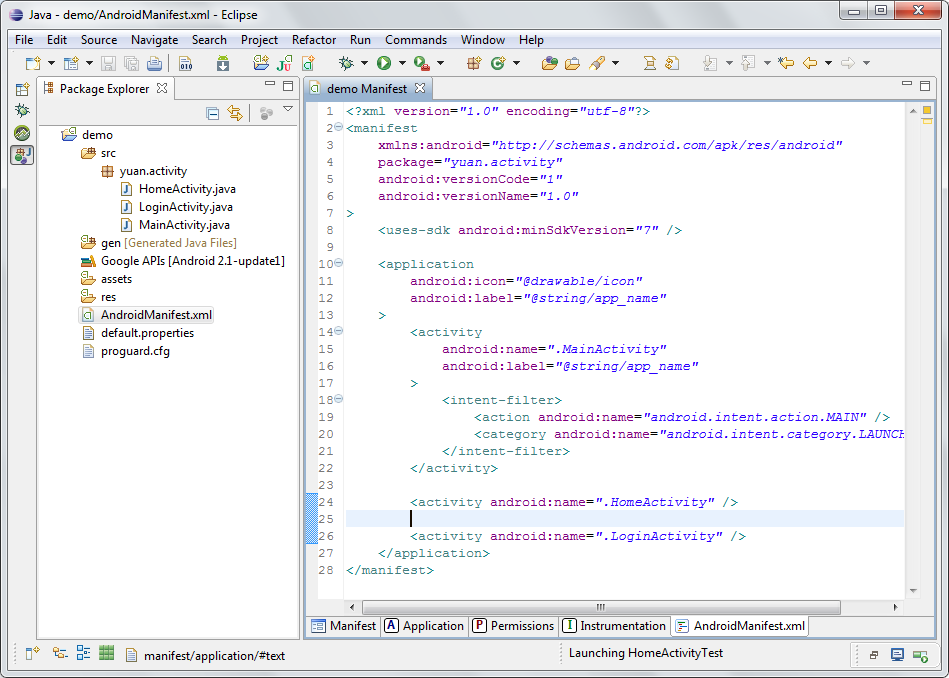Click the Run External Tools icon
Viewport: 949px width, 678px height.
(x=421, y=63)
